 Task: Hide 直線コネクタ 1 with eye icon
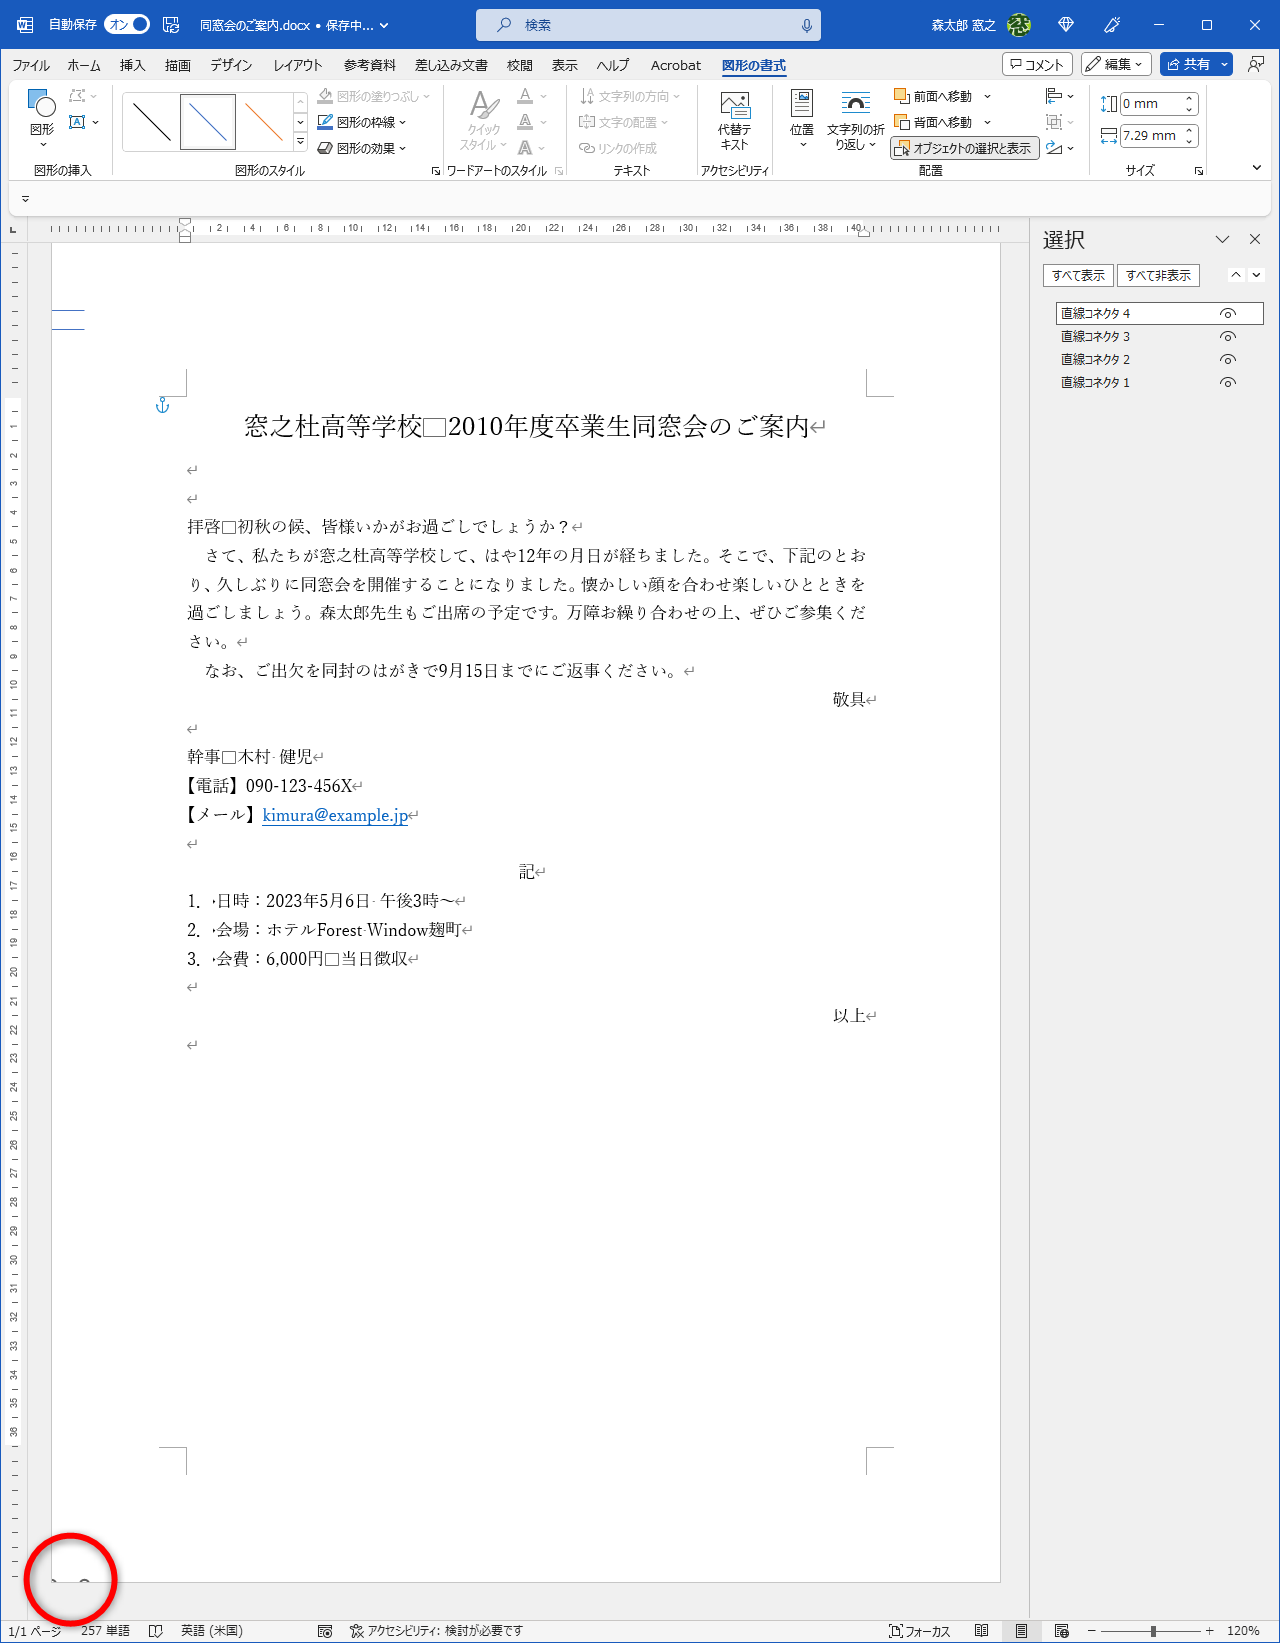pyautogui.click(x=1228, y=383)
